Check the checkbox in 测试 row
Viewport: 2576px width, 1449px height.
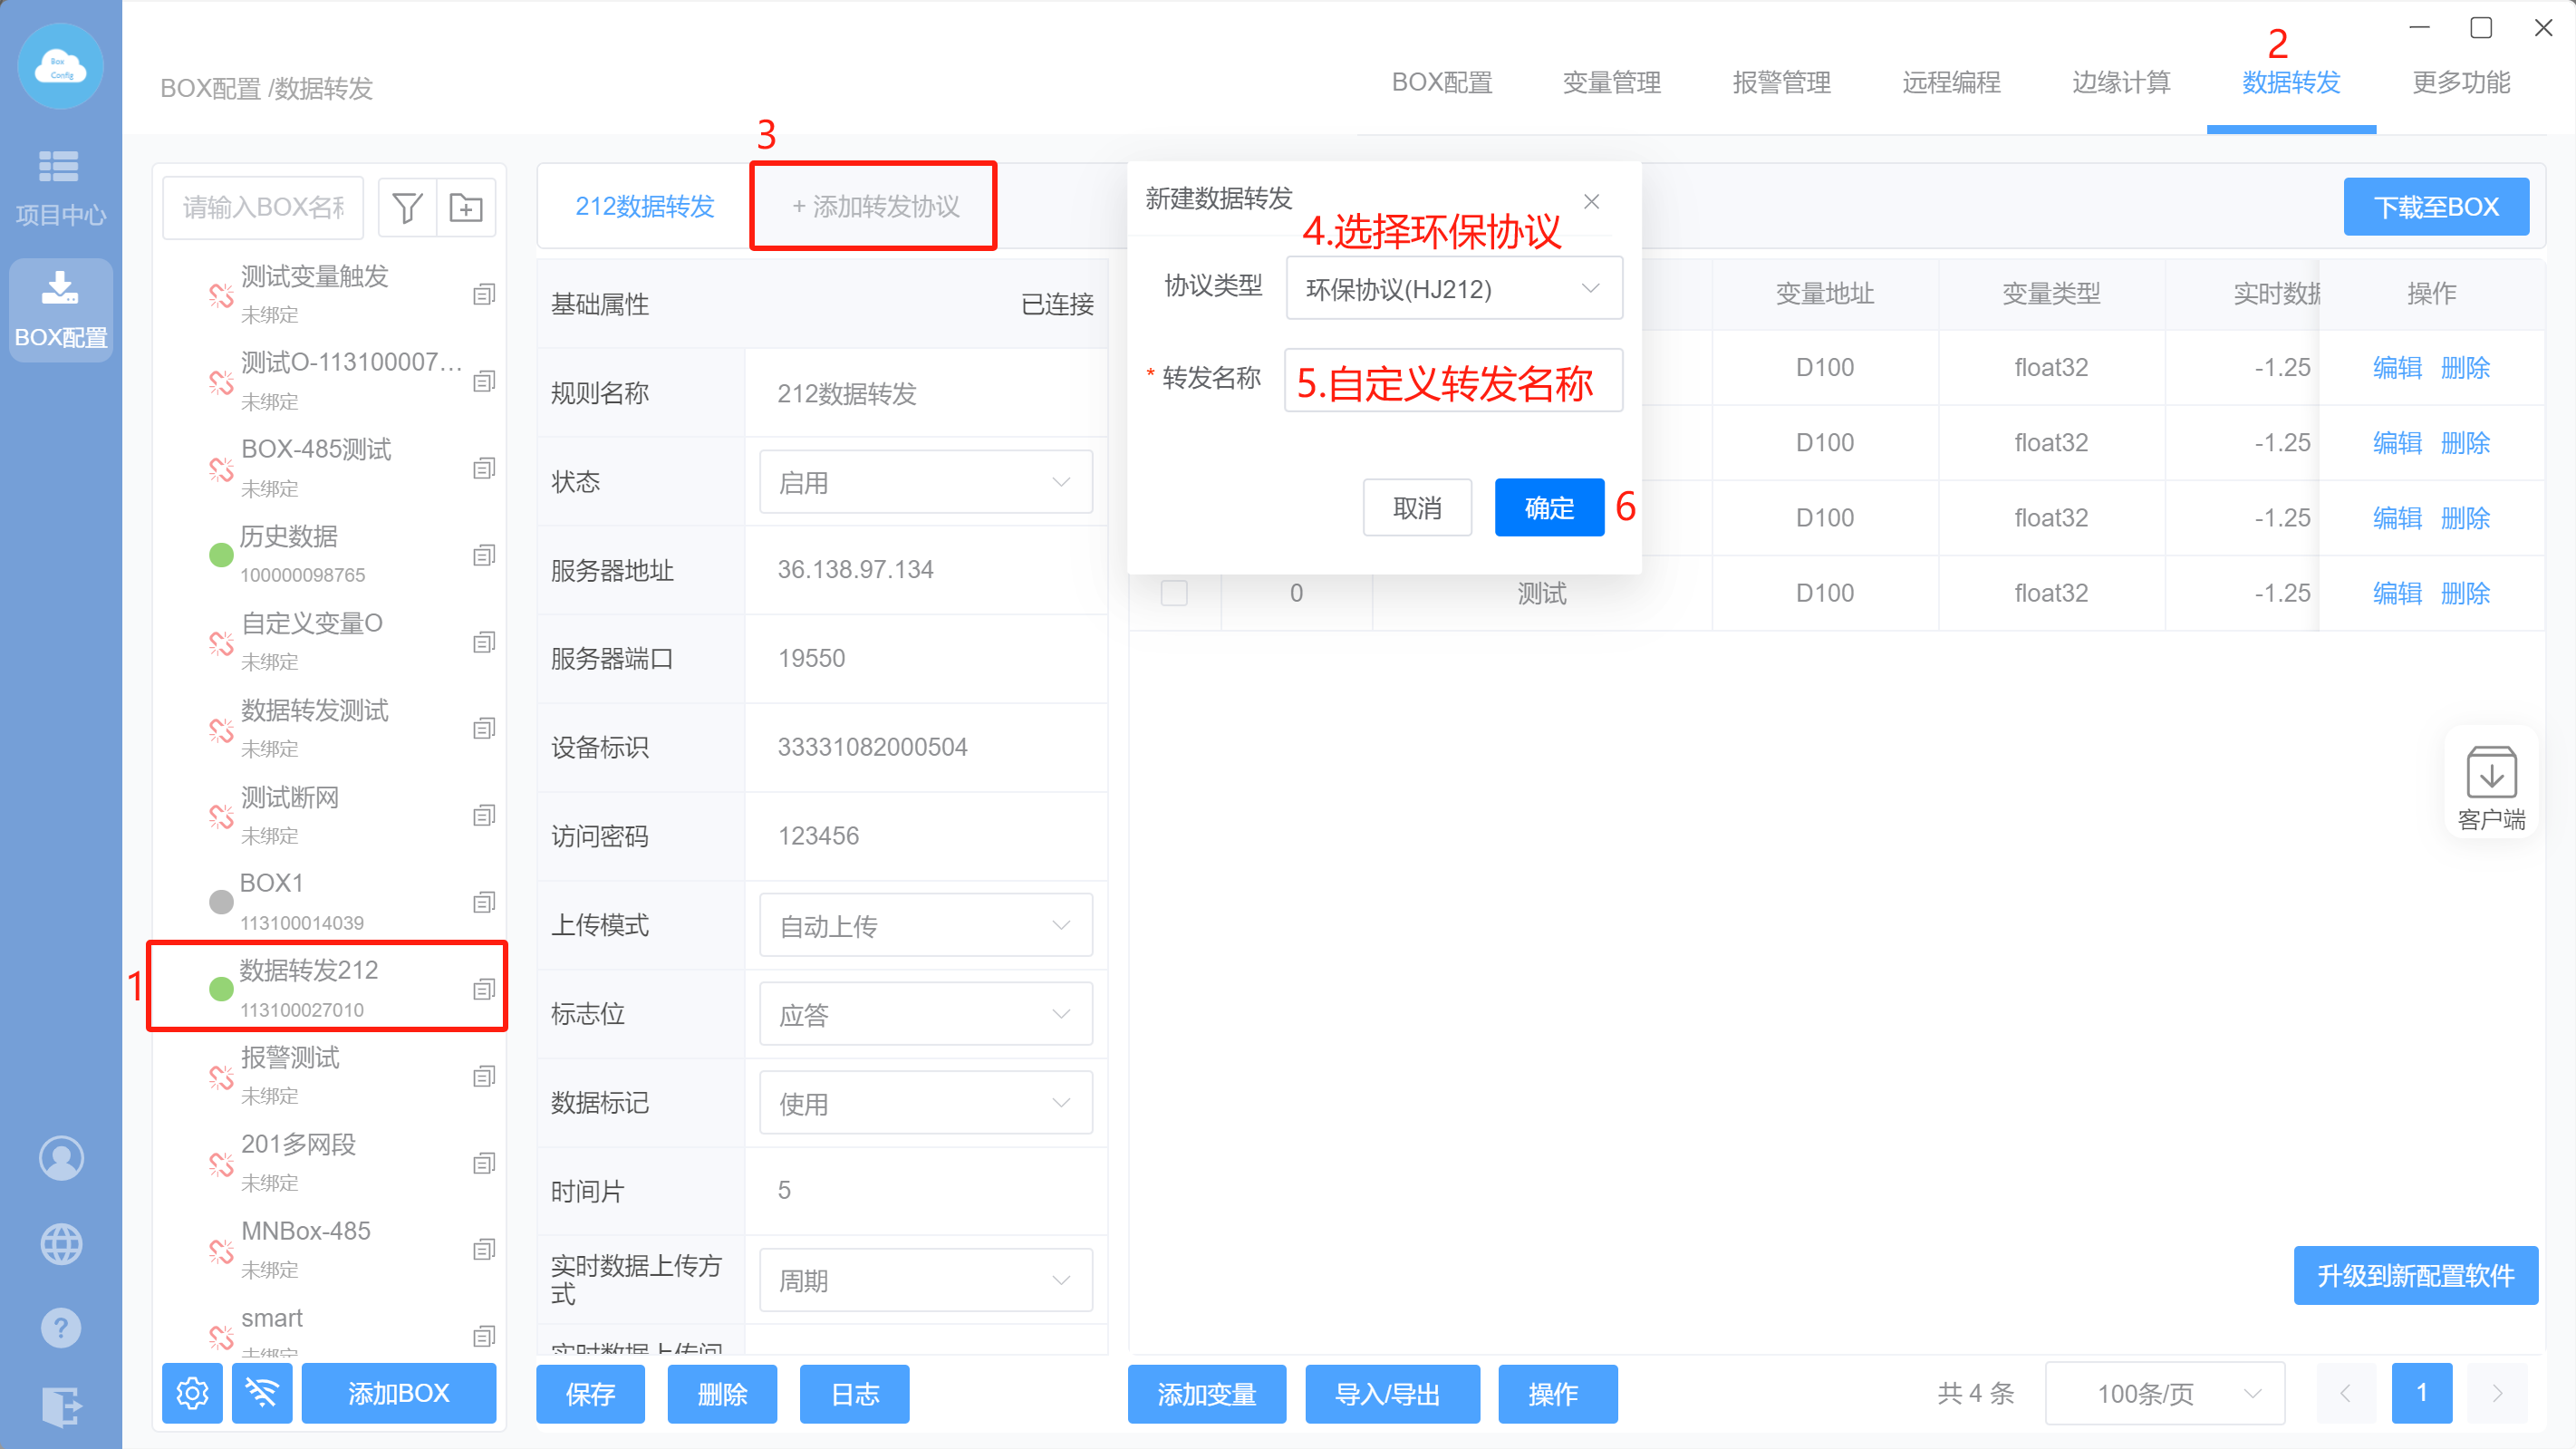click(x=1174, y=593)
